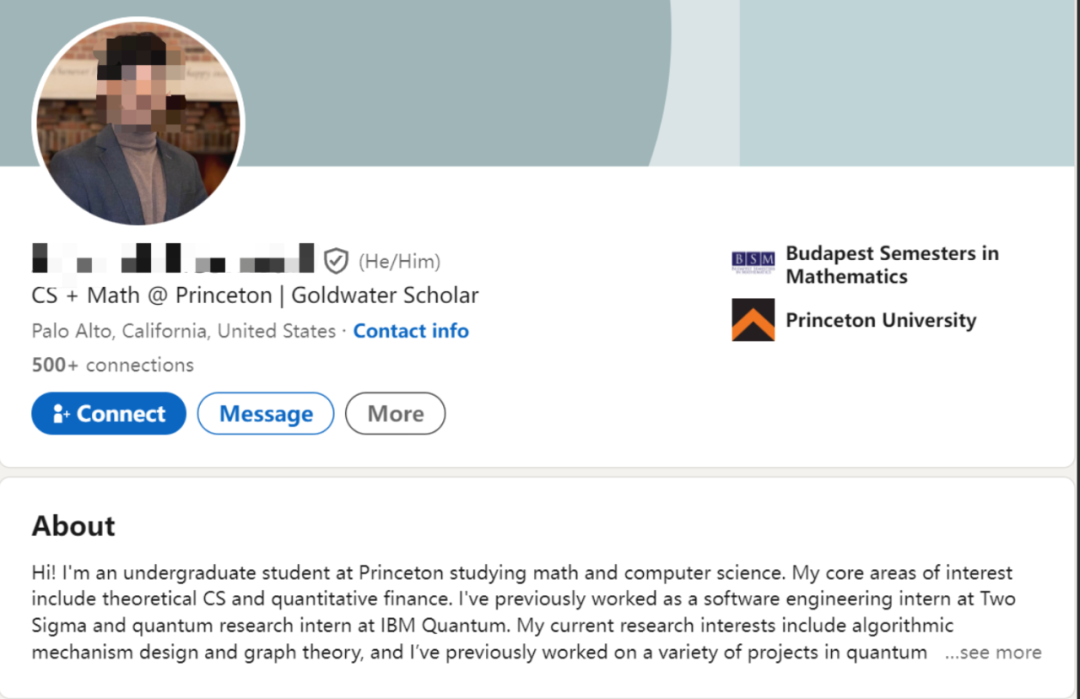Open the Budapest Semesters in Mathematics text link
Image resolution: width=1080 pixels, height=699 pixels.
pos(891,265)
